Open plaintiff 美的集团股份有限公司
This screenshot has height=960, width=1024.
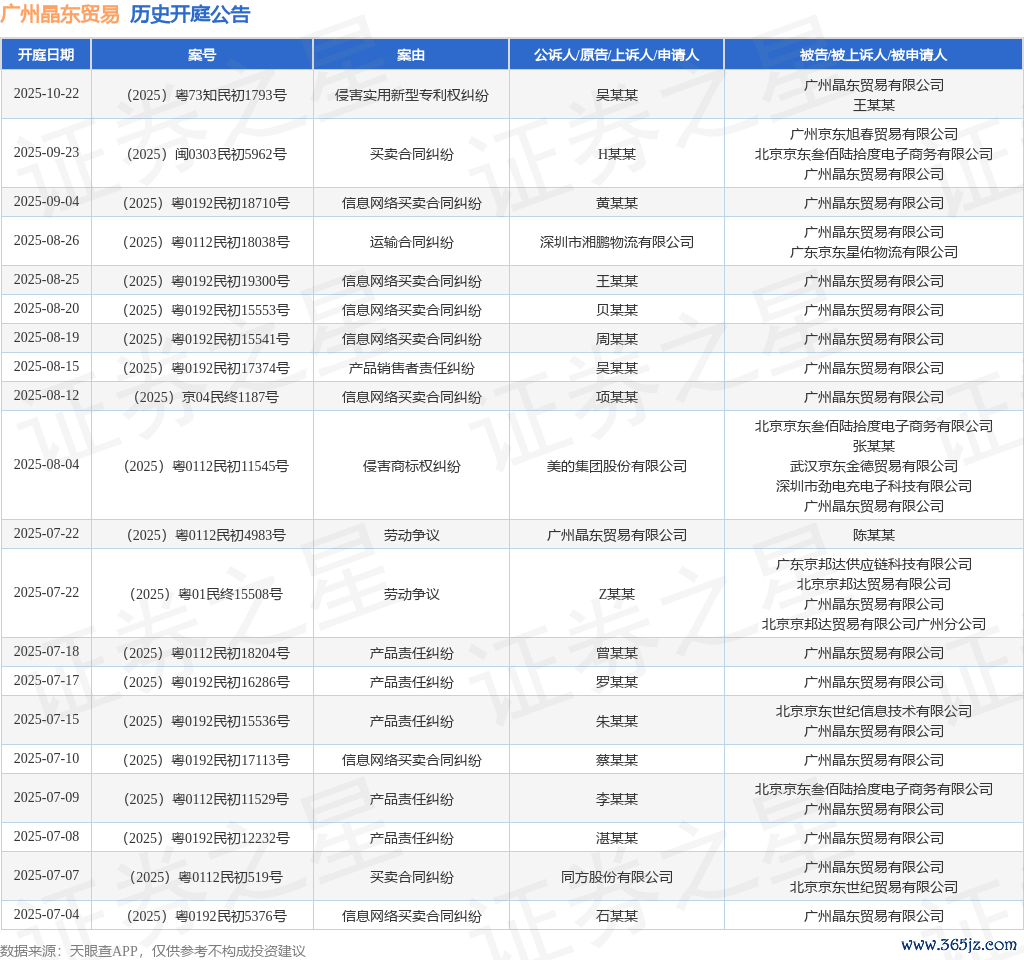[616, 466]
